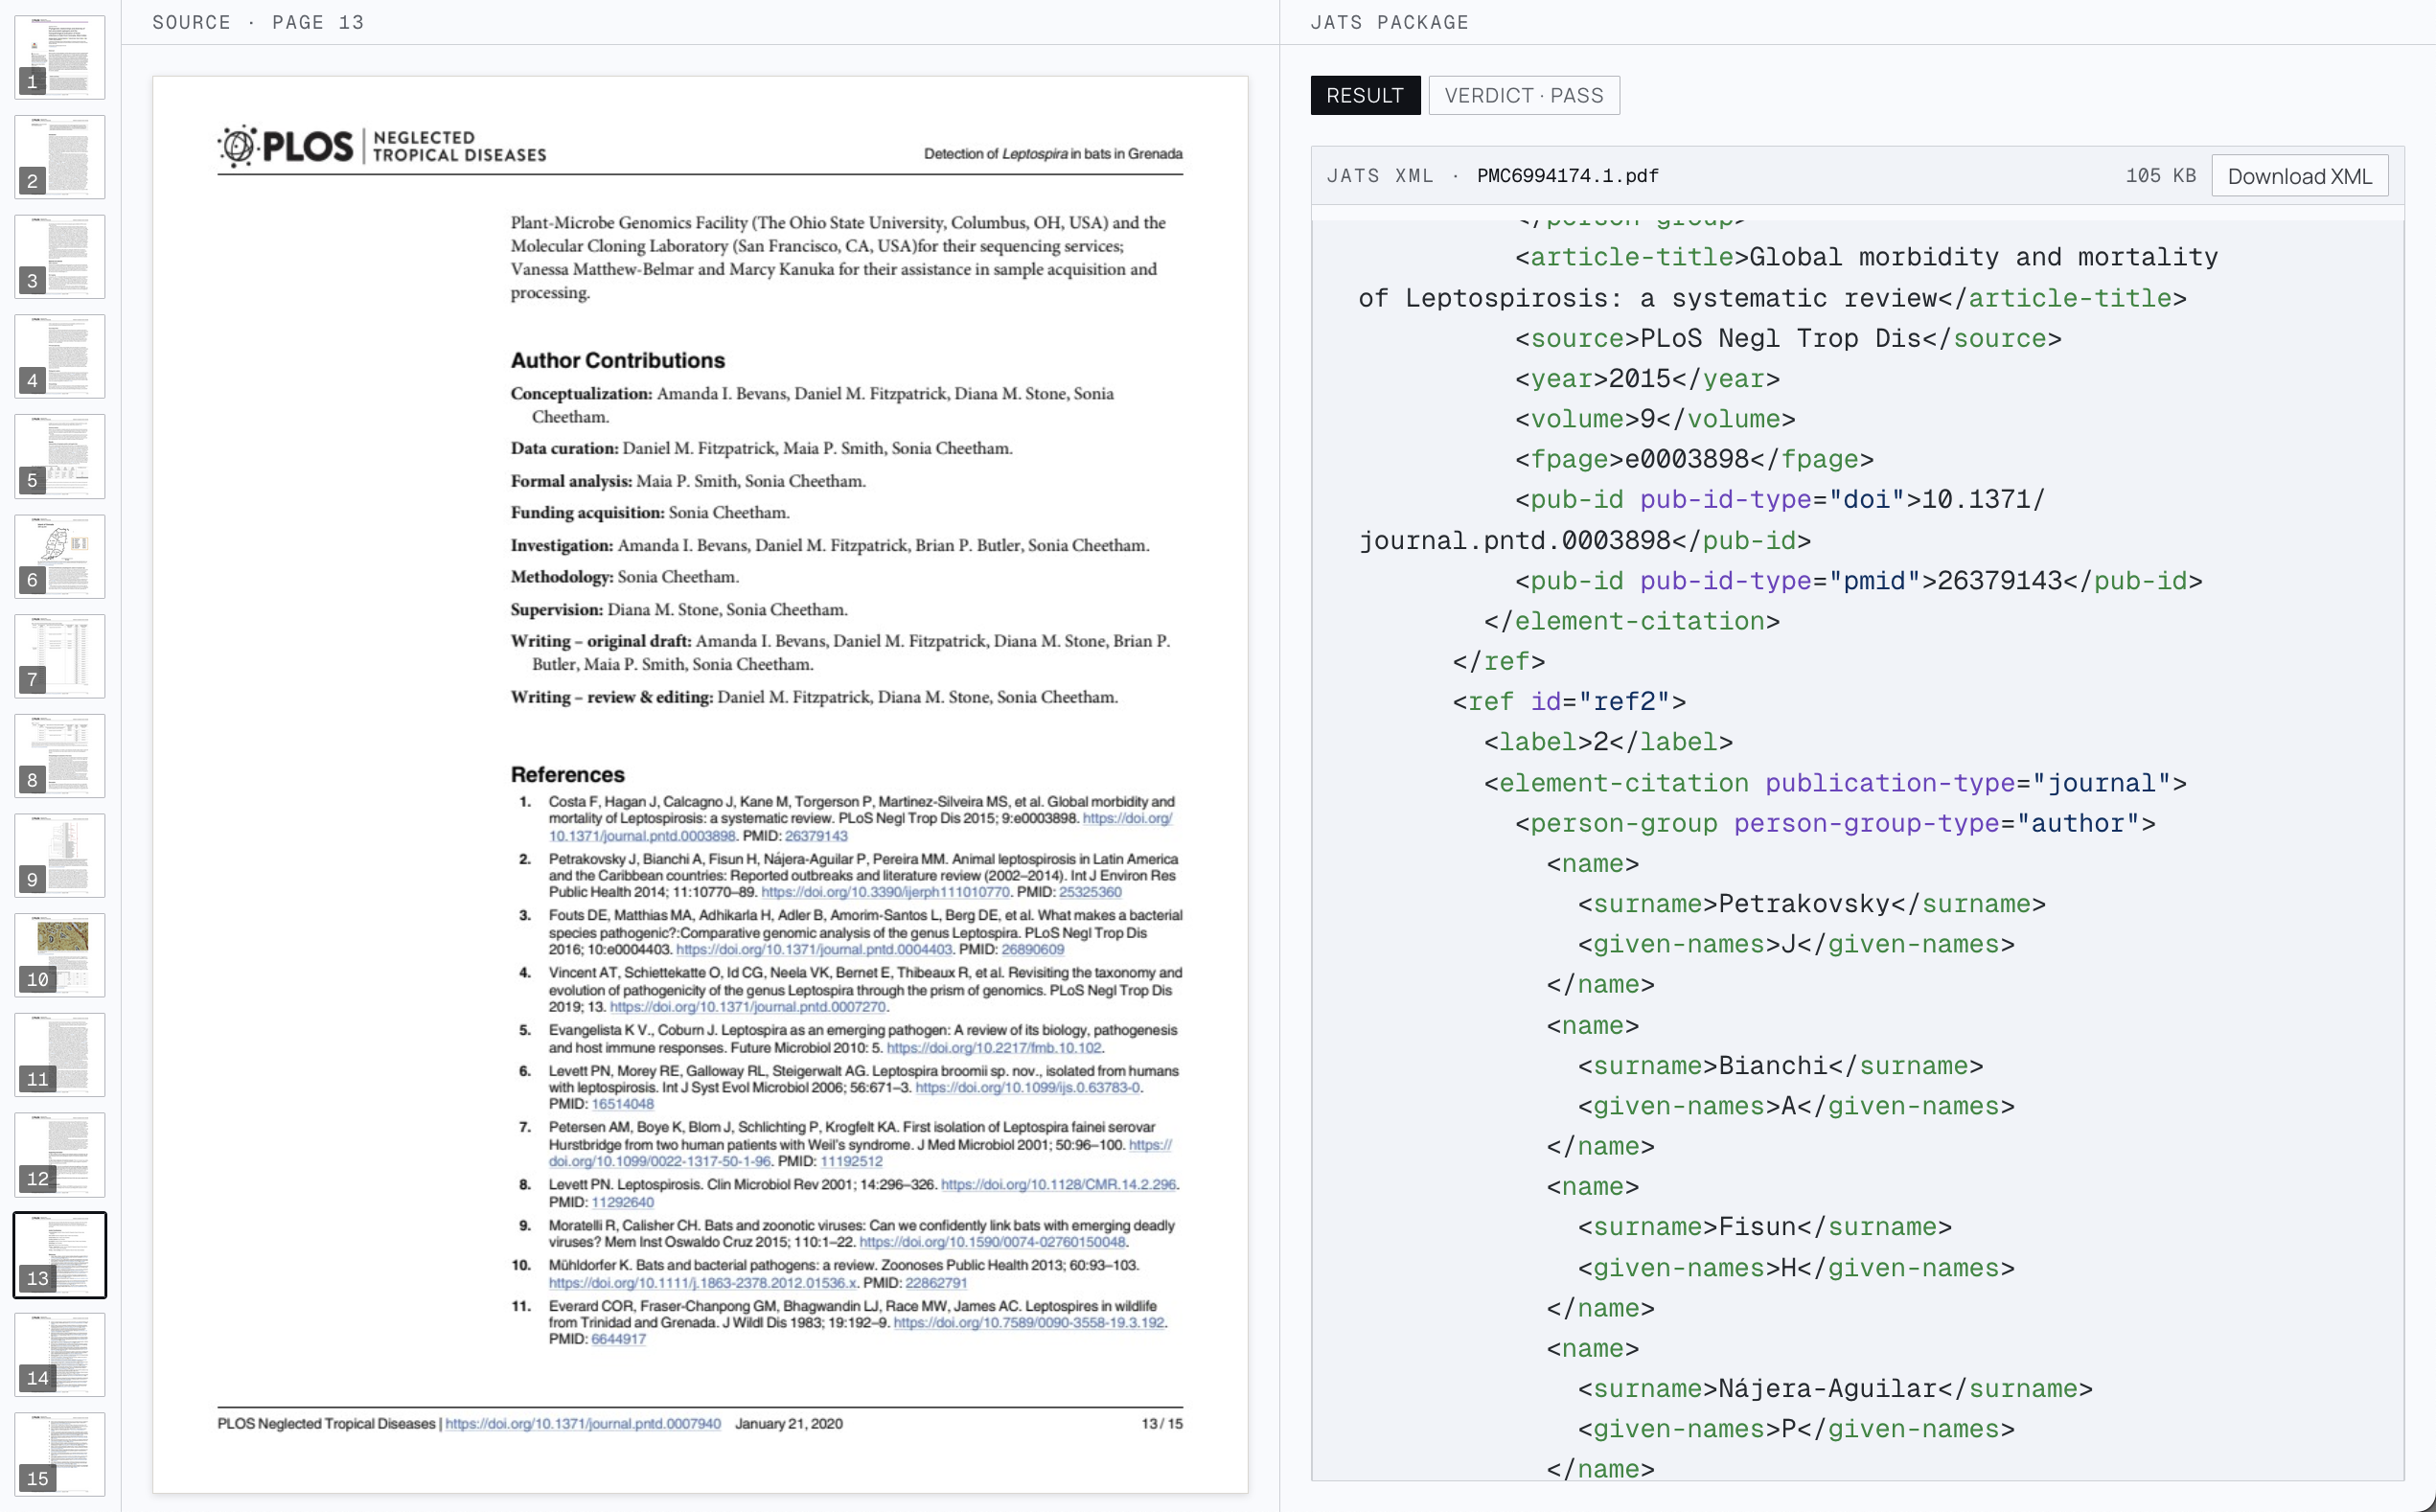
Task: Open page 3 thumbnail
Action: [60, 256]
